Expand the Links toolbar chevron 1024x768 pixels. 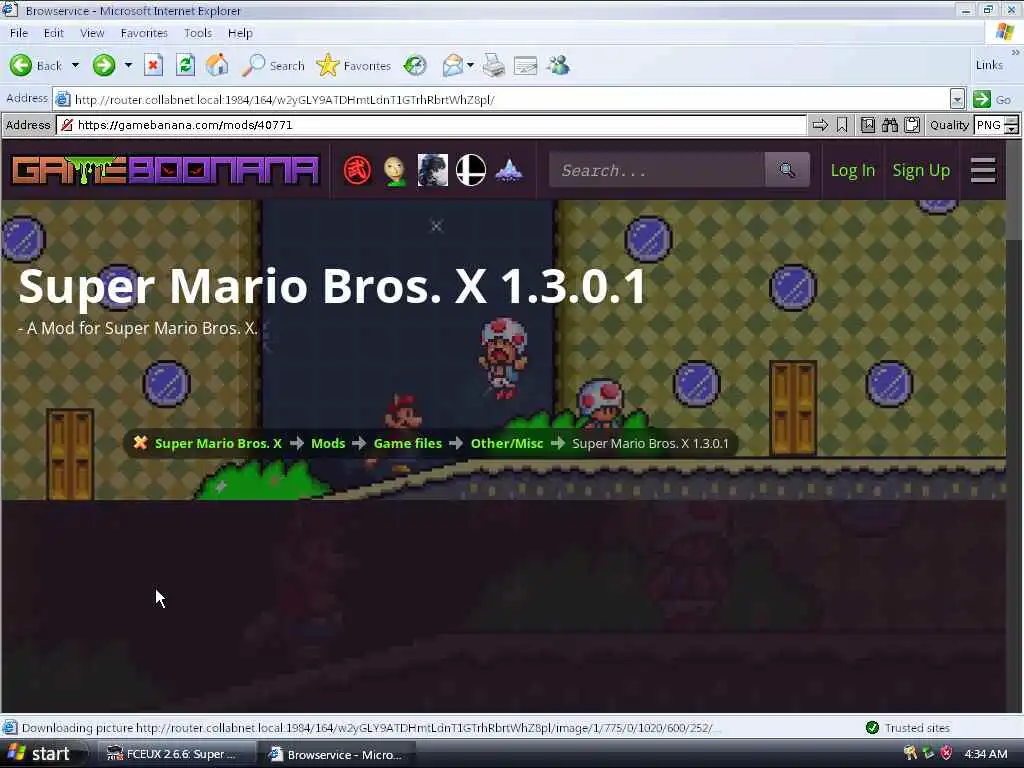[1015, 52]
